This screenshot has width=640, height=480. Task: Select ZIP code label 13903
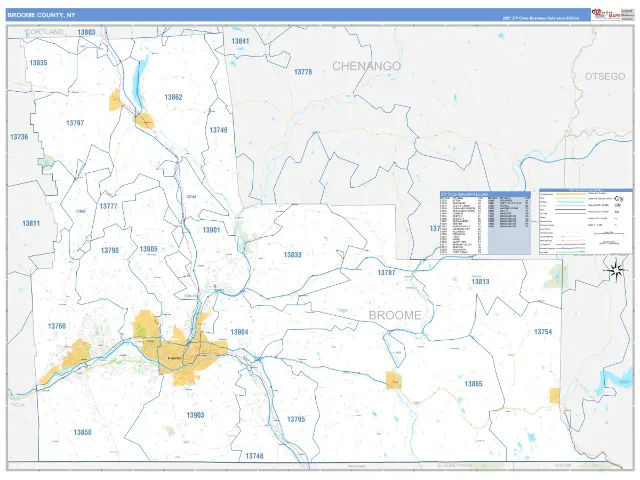tap(195, 416)
